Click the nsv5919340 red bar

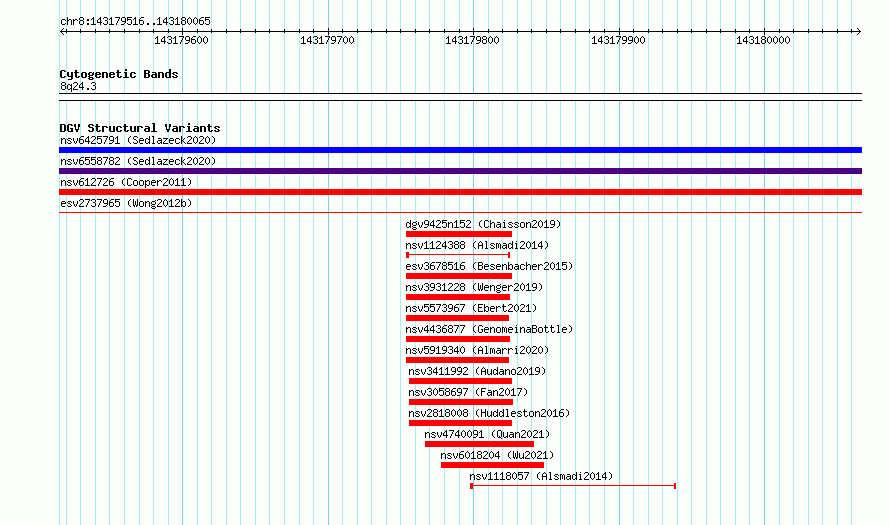coord(457,360)
